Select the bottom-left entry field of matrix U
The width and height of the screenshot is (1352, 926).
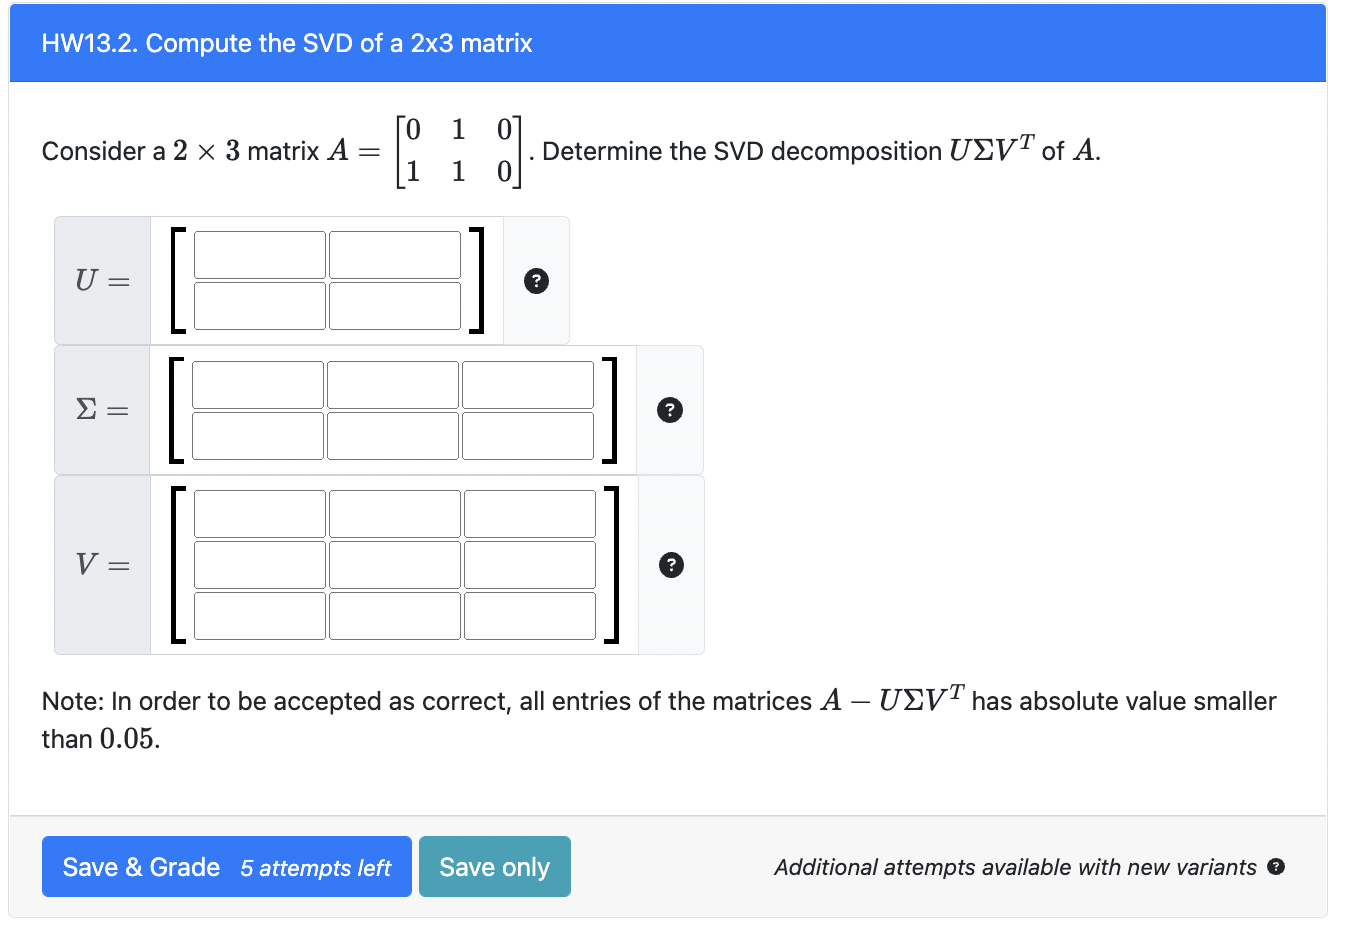259,305
